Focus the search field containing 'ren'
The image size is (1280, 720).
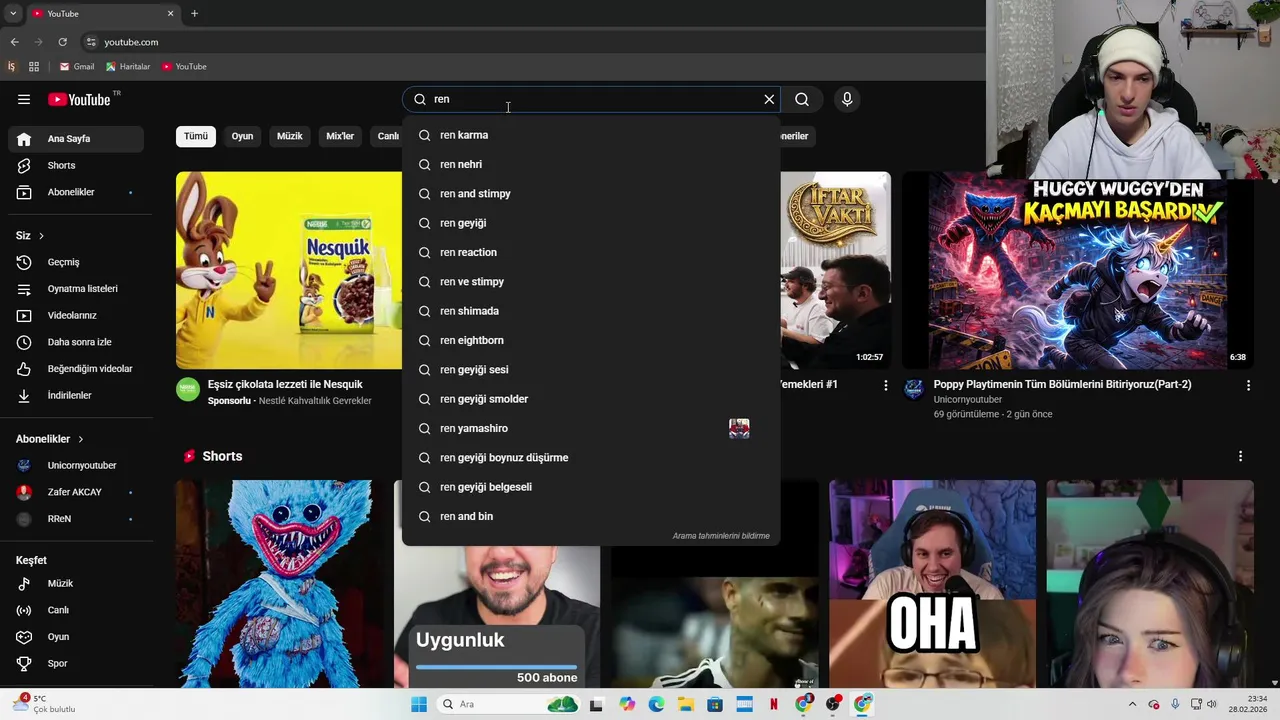point(590,99)
